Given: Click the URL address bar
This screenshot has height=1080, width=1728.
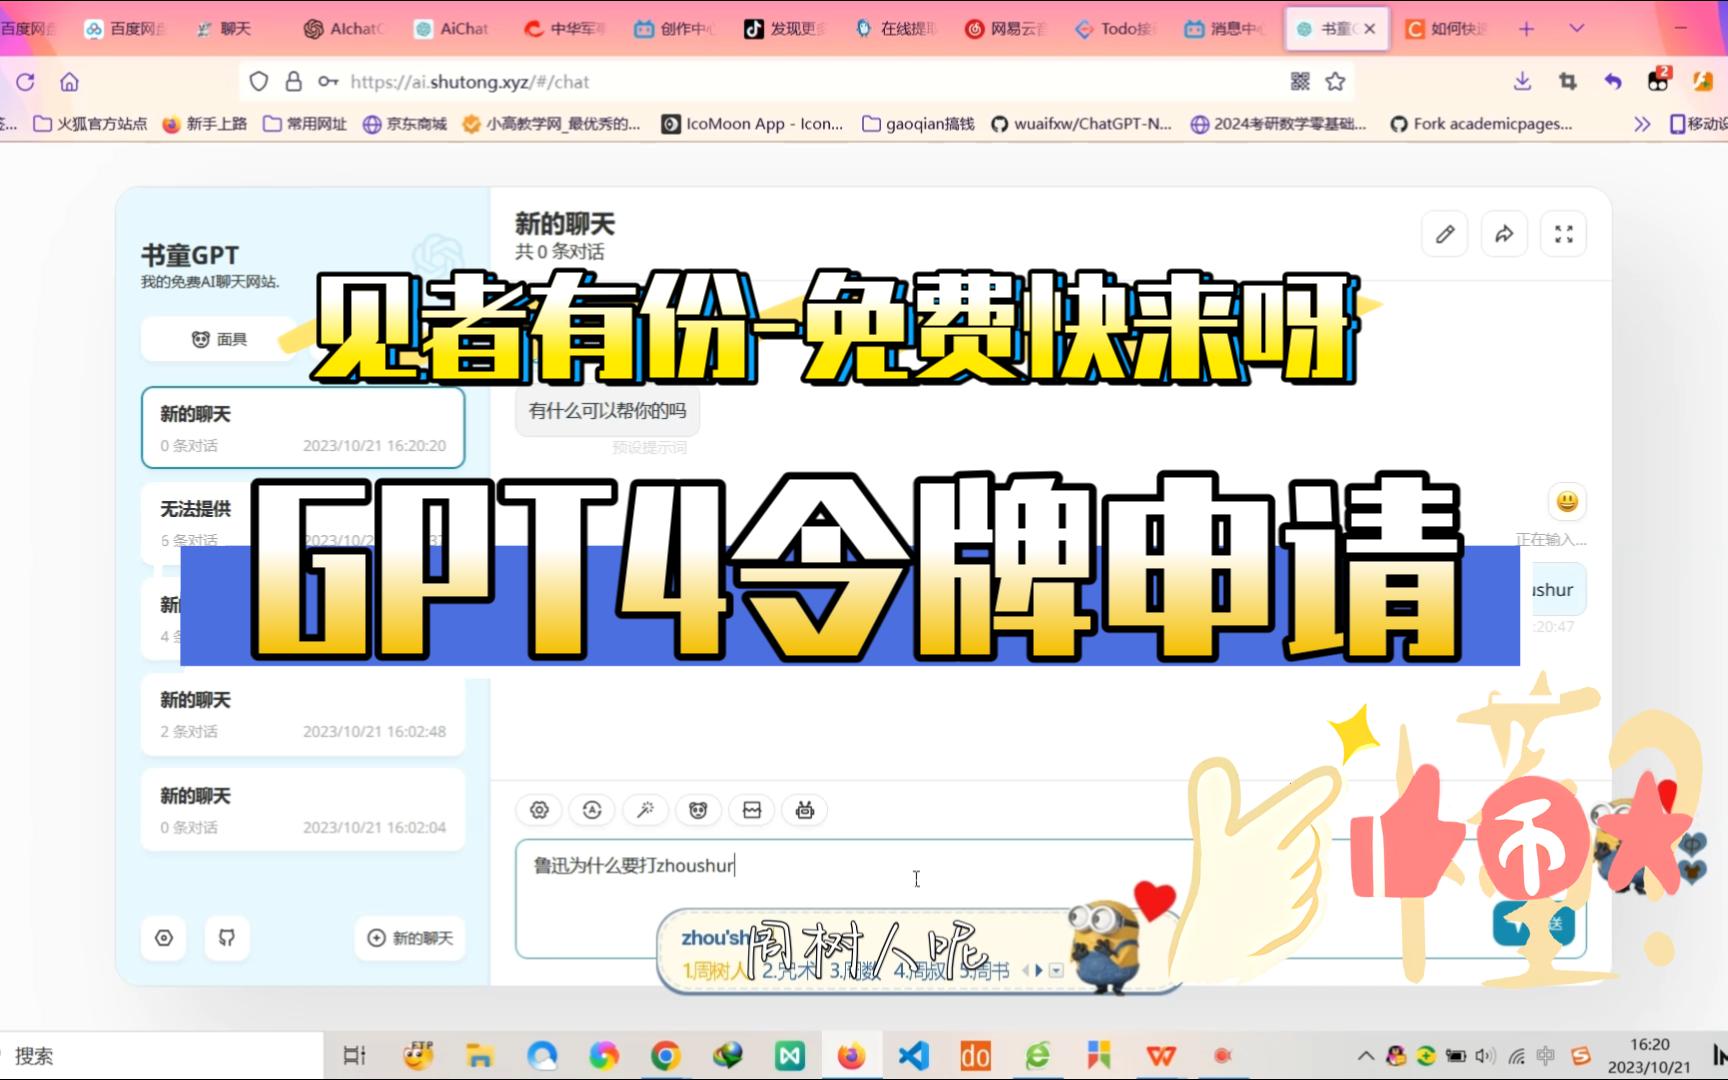Looking at the screenshot, I should 797,82.
